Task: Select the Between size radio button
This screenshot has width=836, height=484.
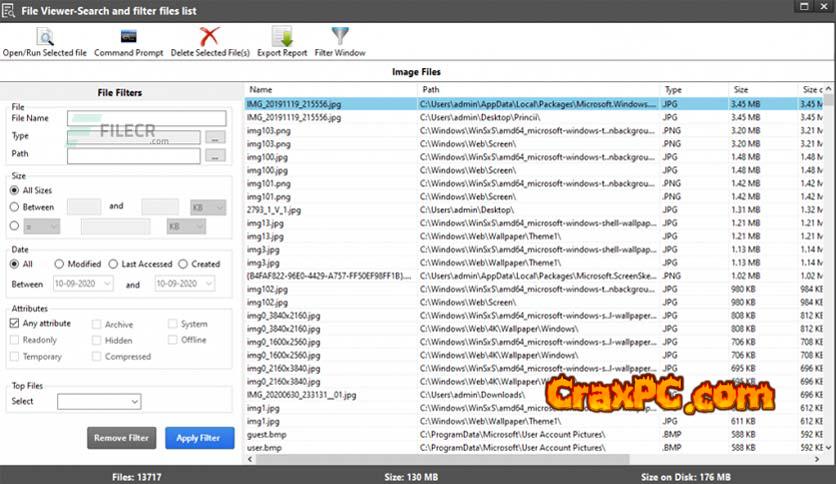Action: [15, 206]
